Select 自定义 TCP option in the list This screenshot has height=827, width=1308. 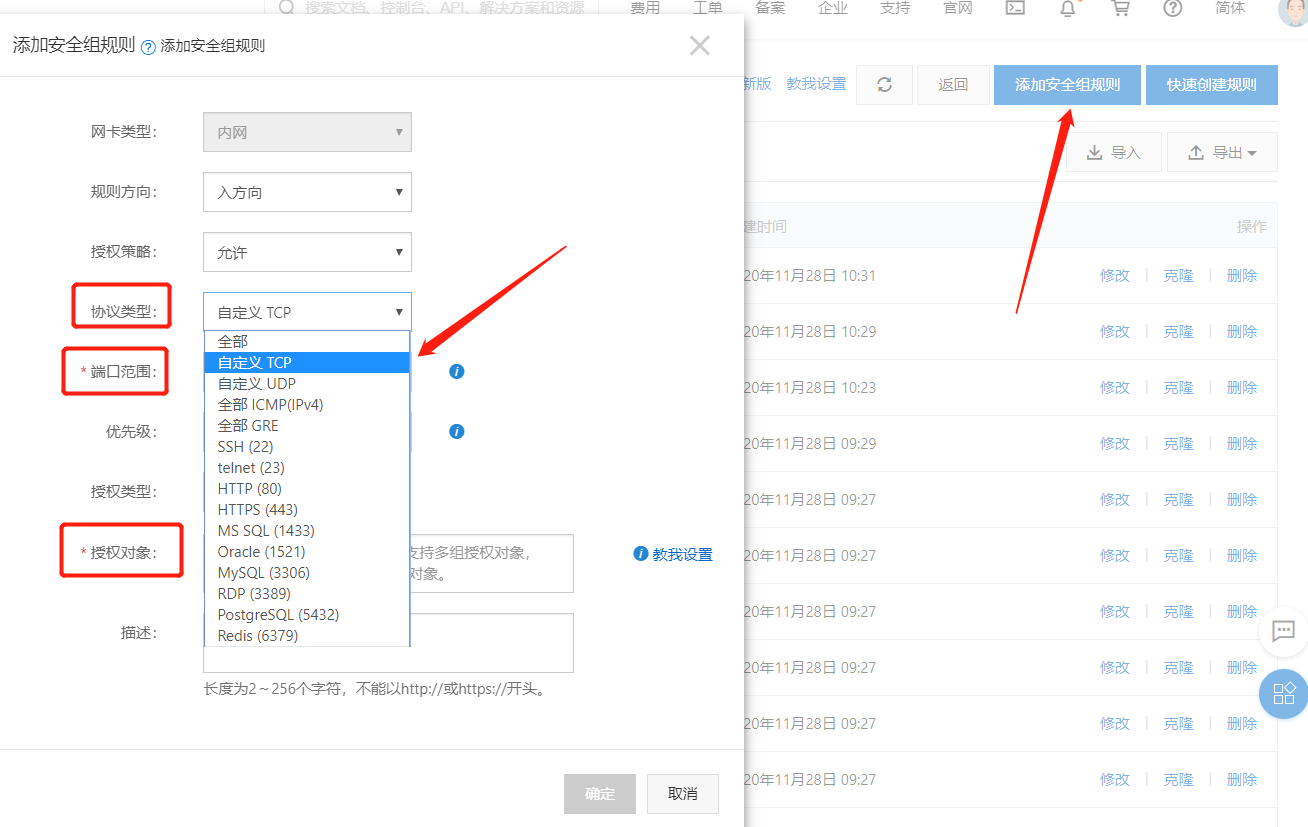[x=307, y=362]
